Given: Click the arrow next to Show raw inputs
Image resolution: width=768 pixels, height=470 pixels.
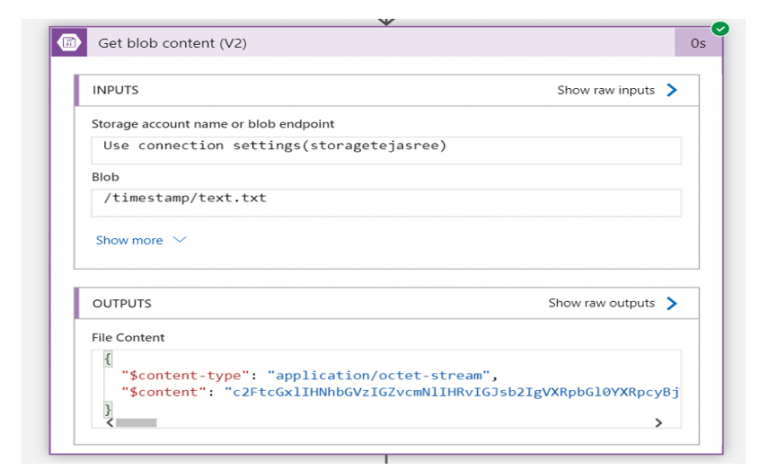Looking at the screenshot, I should coord(672,90).
